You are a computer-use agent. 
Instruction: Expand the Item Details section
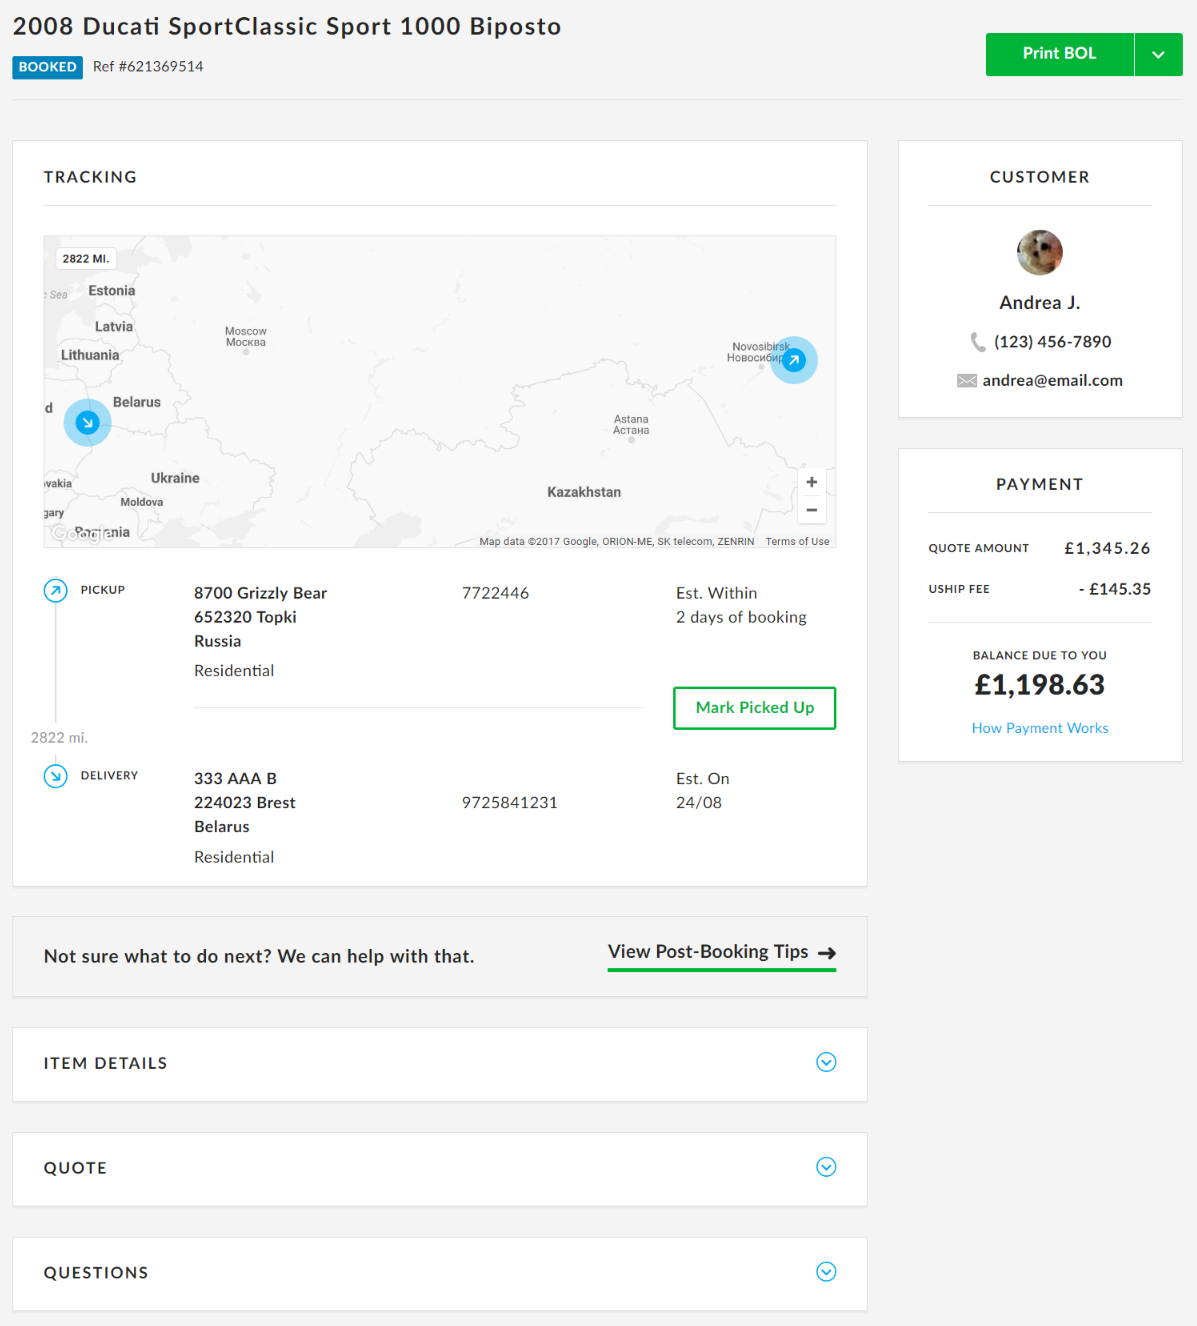[x=826, y=1062]
